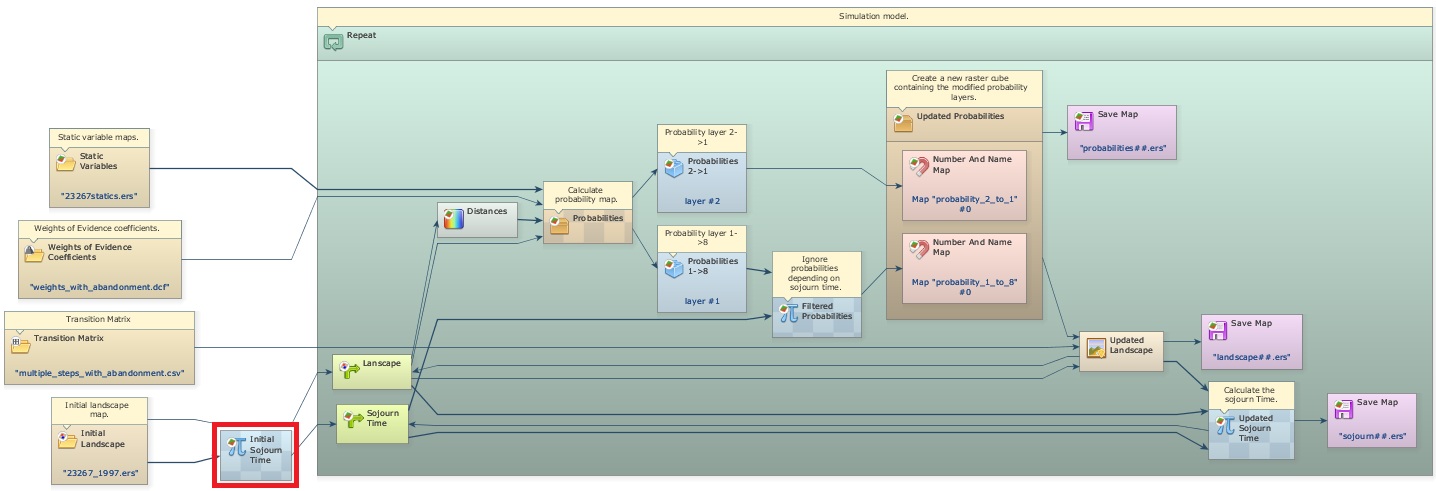Select the Static Variables folder icon
This screenshot has height=491, width=1436.
click(65, 161)
